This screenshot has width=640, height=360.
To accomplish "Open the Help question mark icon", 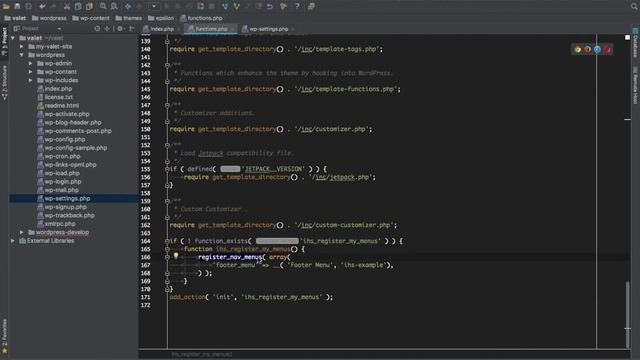I will (297, 7).
